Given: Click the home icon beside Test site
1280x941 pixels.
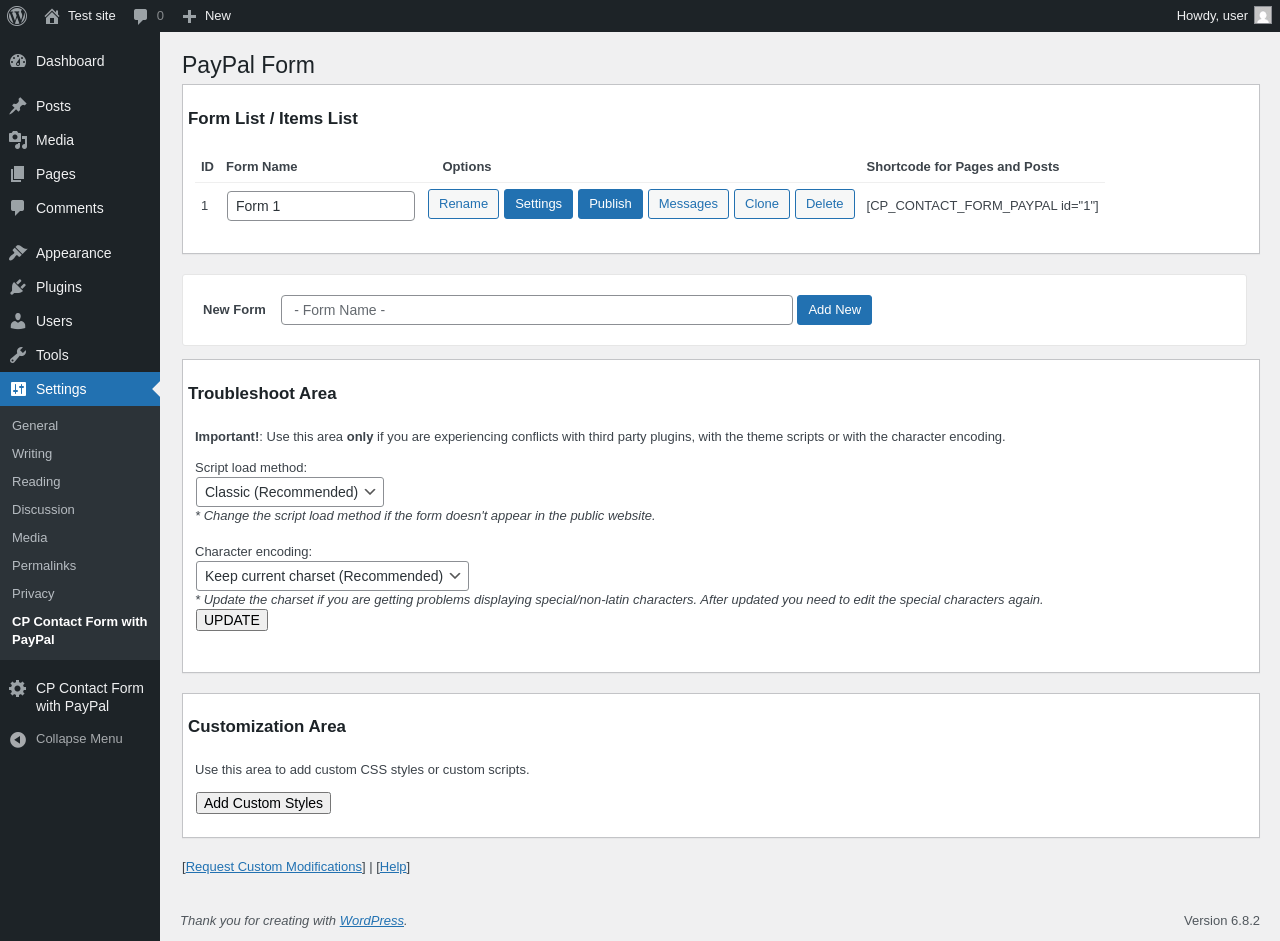Looking at the screenshot, I should click(x=52, y=16).
